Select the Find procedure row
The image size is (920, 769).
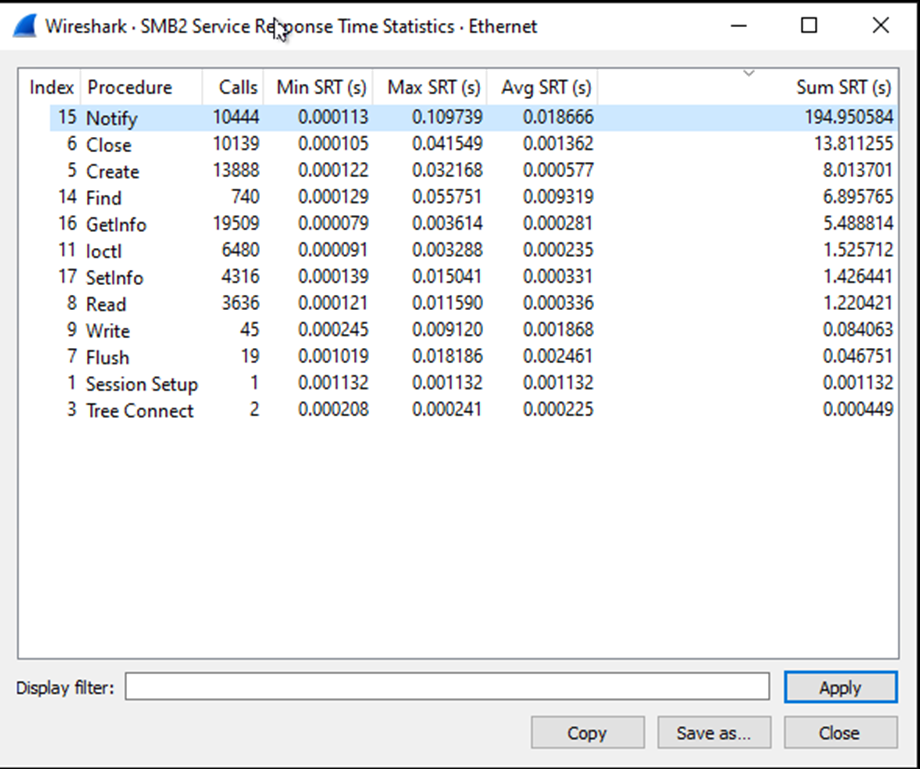click(x=473, y=197)
